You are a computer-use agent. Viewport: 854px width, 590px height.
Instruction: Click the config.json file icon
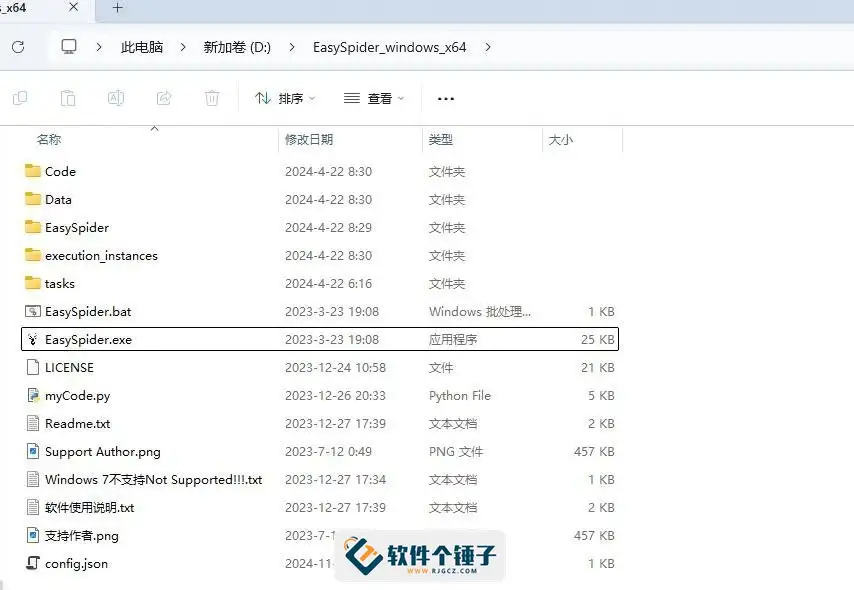pos(33,563)
